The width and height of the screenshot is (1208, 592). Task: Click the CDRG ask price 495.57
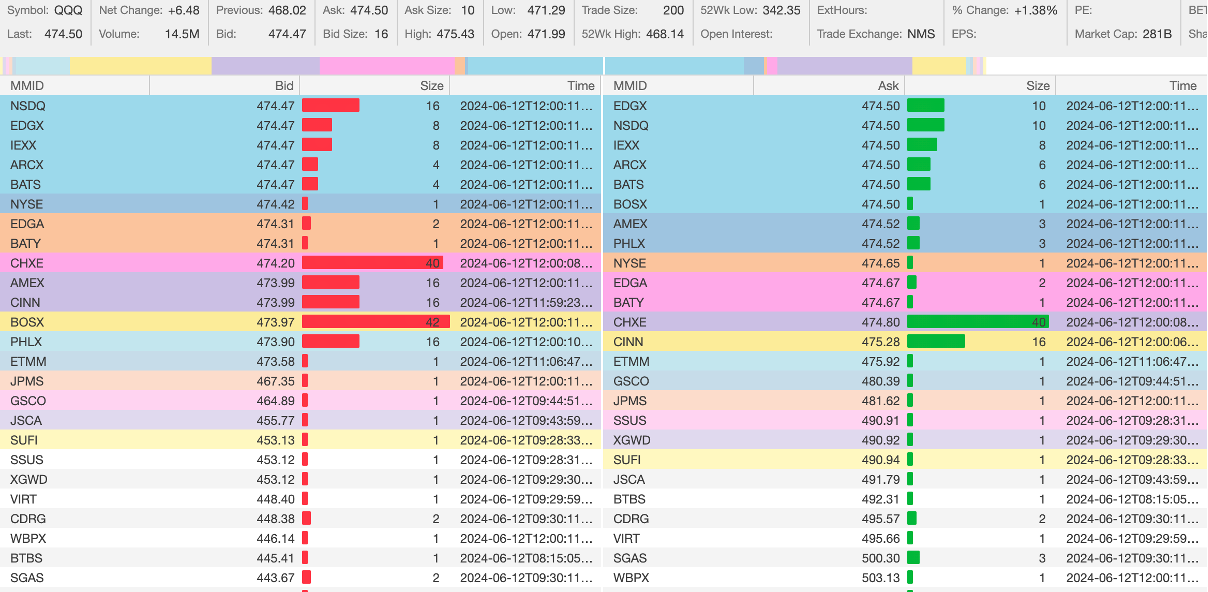coord(880,519)
